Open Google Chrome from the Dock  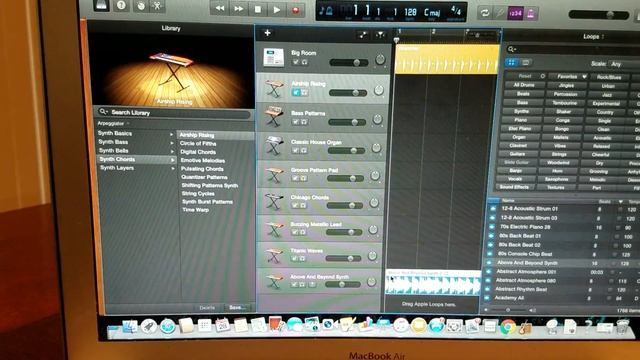[x=508, y=327]
